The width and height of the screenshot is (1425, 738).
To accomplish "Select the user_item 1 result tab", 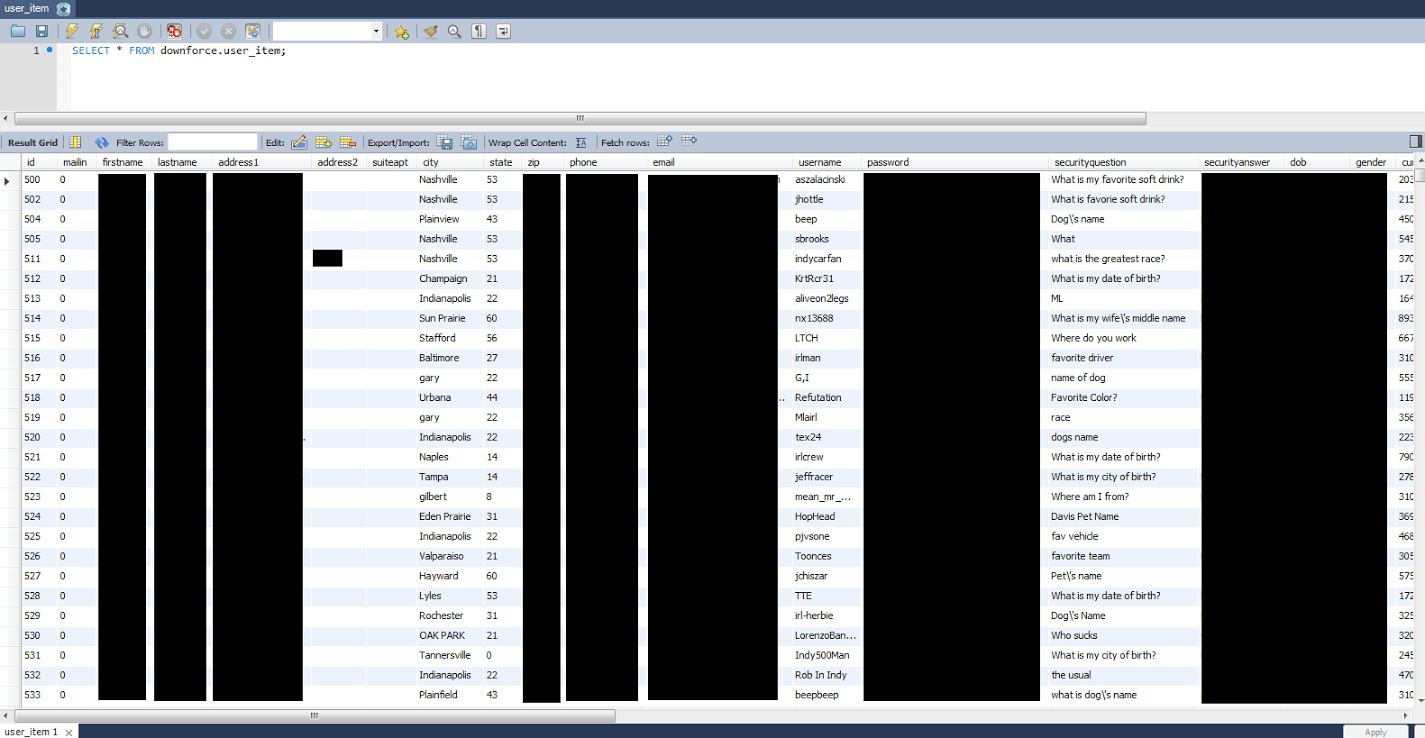I will pos(32,732).
